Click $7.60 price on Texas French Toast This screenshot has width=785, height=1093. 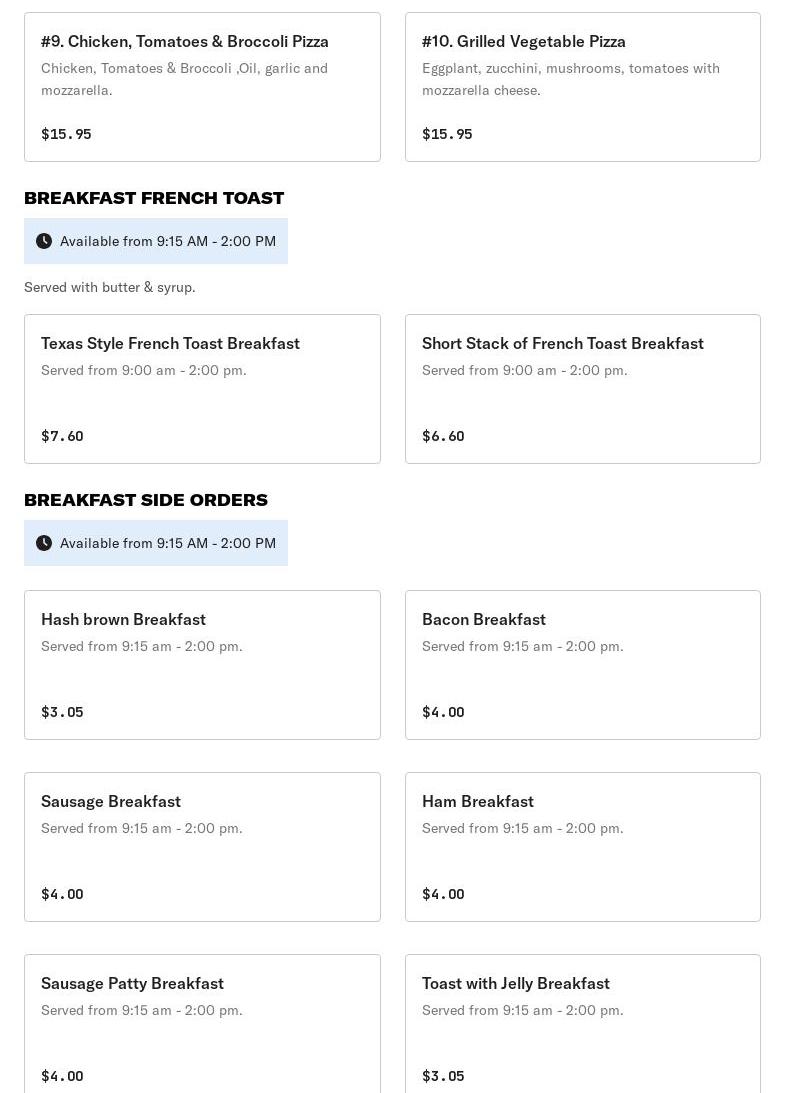click(62, 436)
